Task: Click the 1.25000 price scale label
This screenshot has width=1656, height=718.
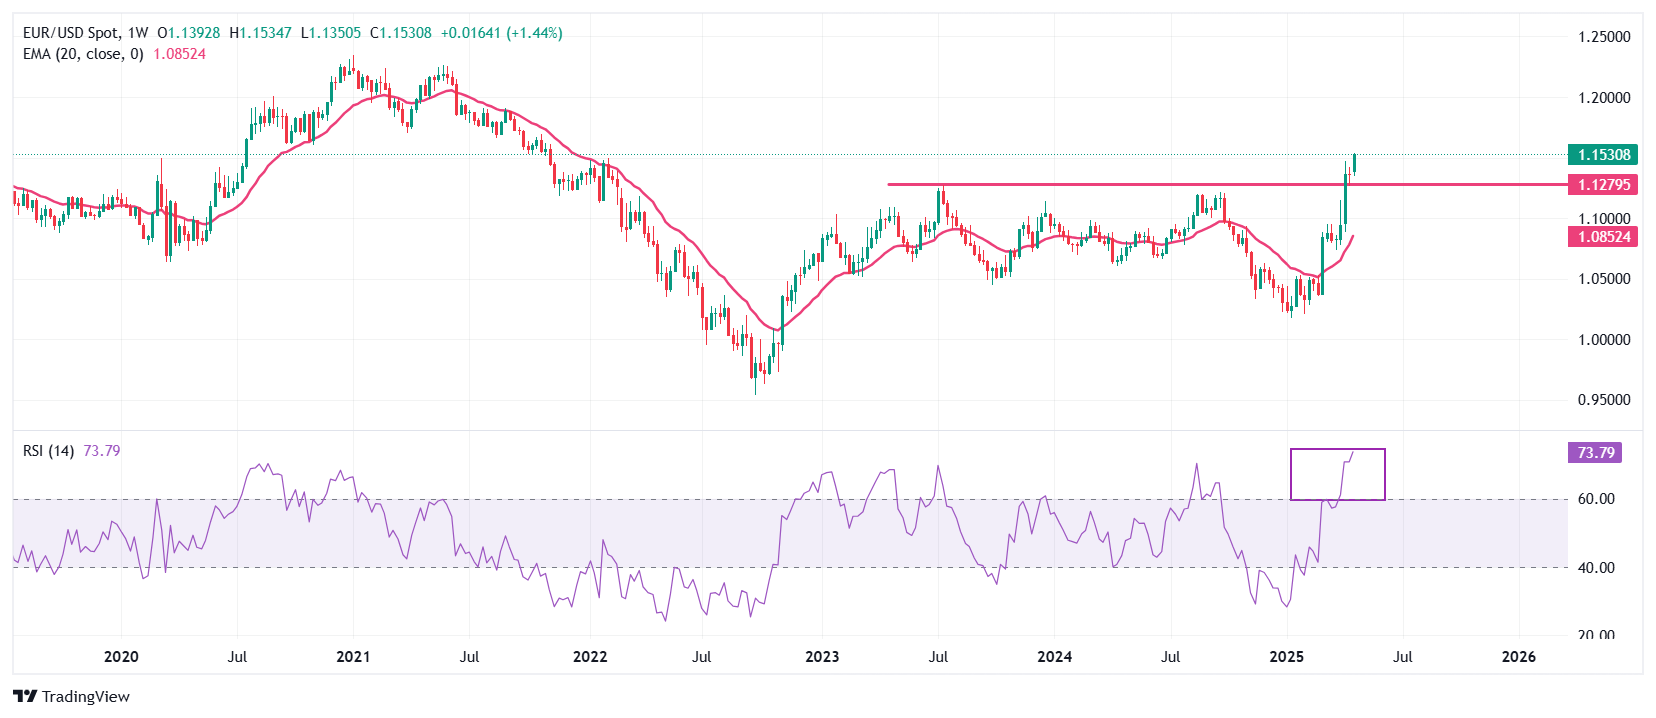Action: [1603, 37]
